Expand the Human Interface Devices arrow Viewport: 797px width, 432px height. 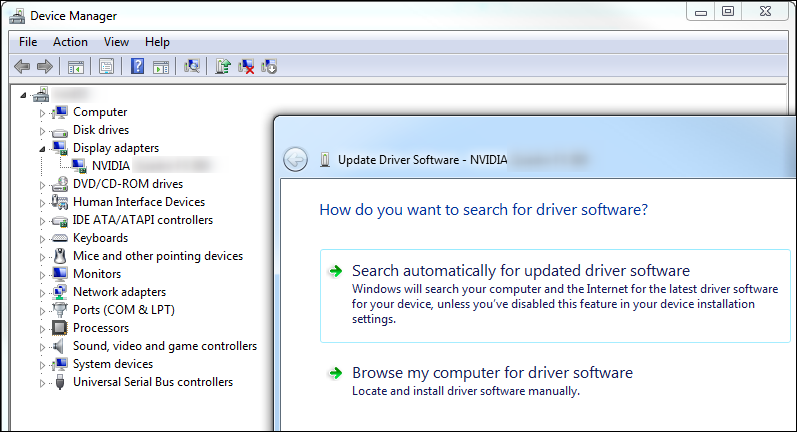[x=42, y=203]
